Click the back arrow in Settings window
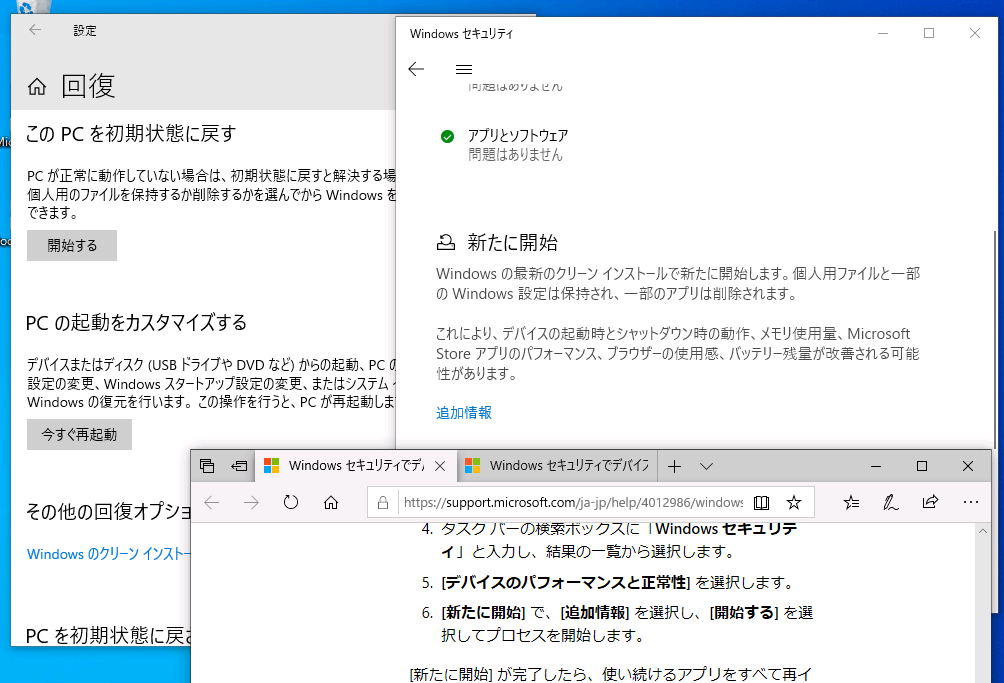Image resolution: width=1004 pixels, height=683 pixels. (x=35, y=29)
